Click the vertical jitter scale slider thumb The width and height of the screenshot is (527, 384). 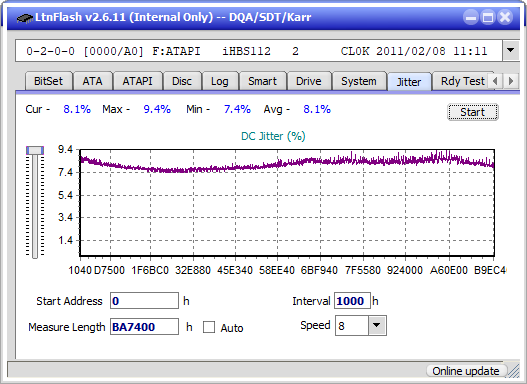click(35, 150)
